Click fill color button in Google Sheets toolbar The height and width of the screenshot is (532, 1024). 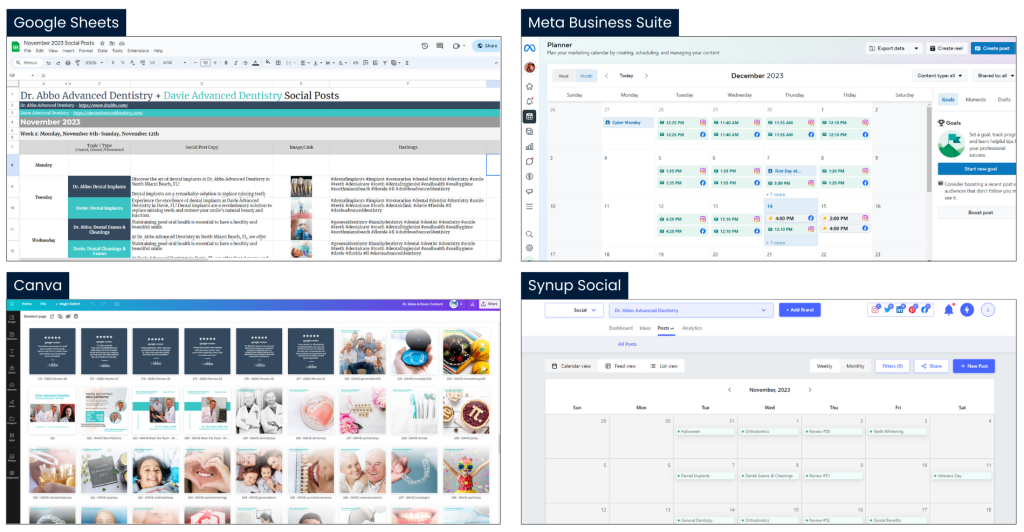coord(268,63)
